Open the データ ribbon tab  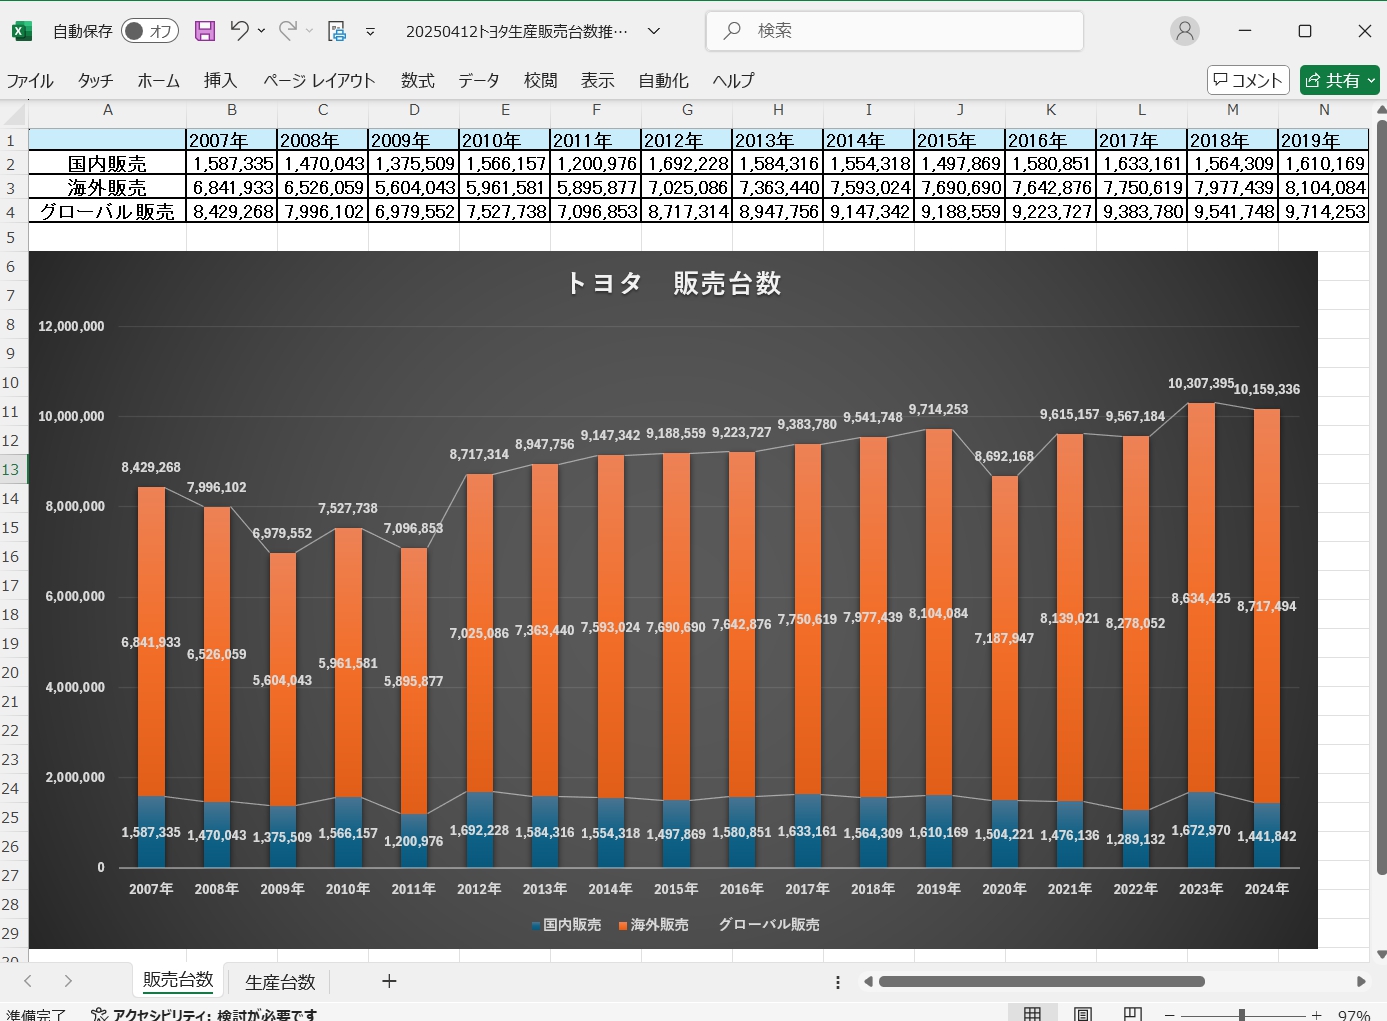[x=479, y=81]
